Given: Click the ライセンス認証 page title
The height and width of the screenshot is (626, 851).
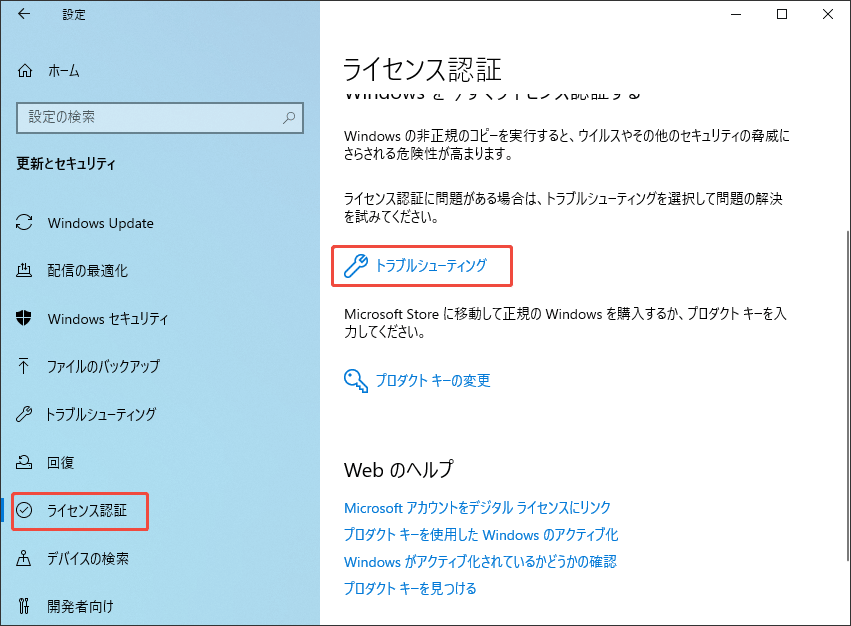Looking at the screenshot, I should 422,69.
